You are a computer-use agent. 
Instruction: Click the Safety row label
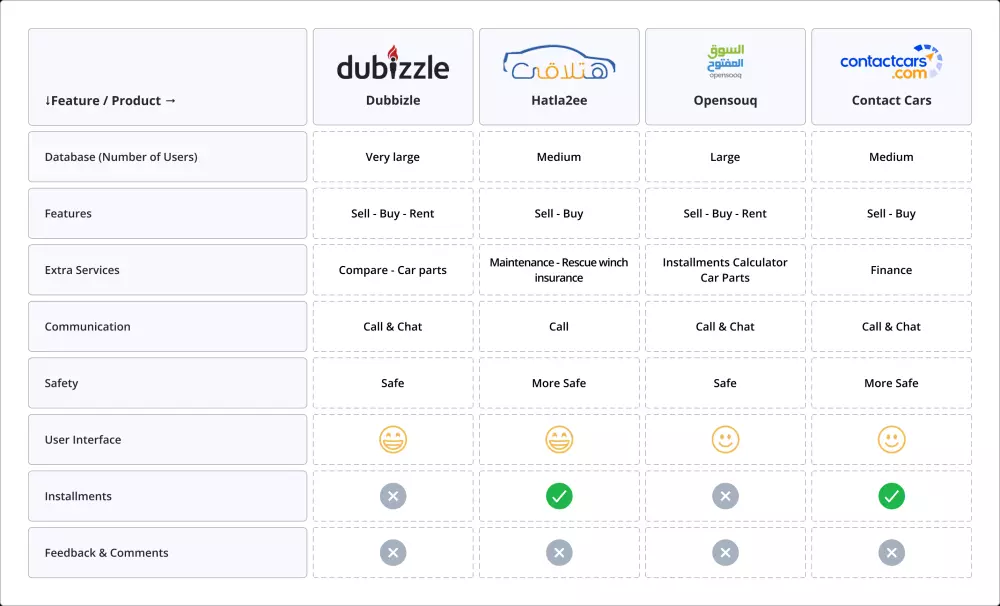pos(61,383)
